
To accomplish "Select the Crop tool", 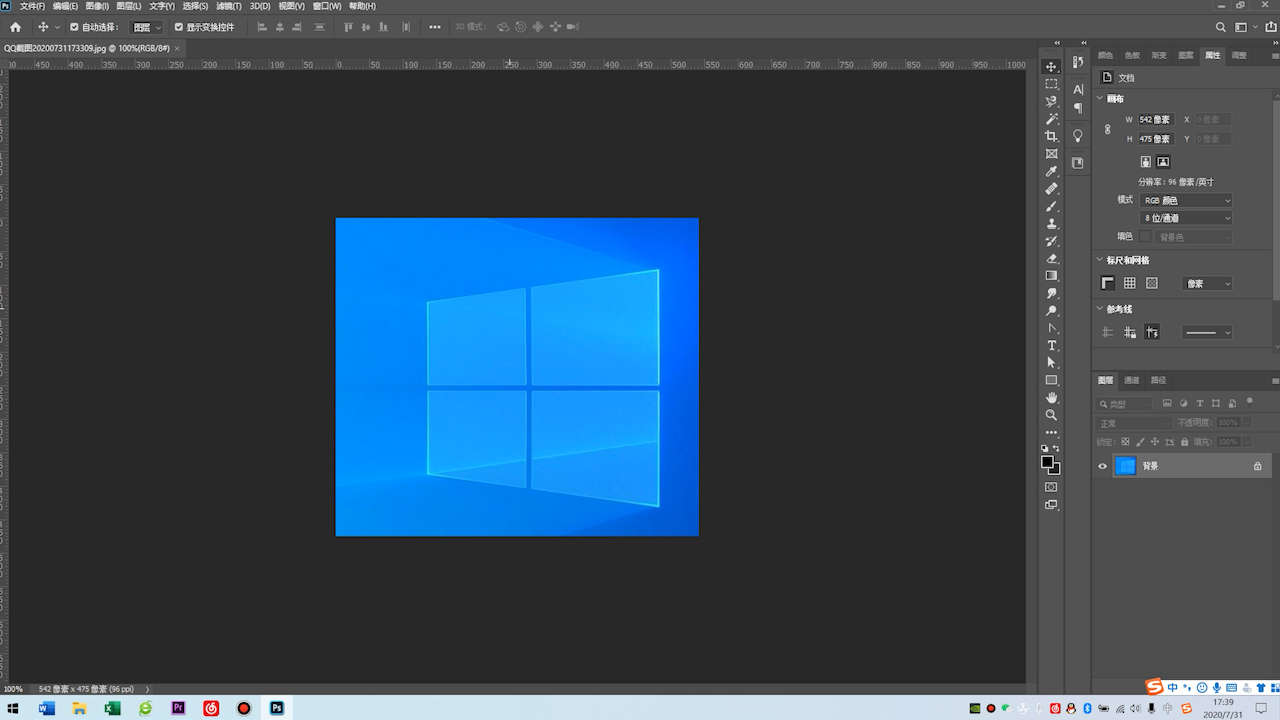I will [1051, 136].
